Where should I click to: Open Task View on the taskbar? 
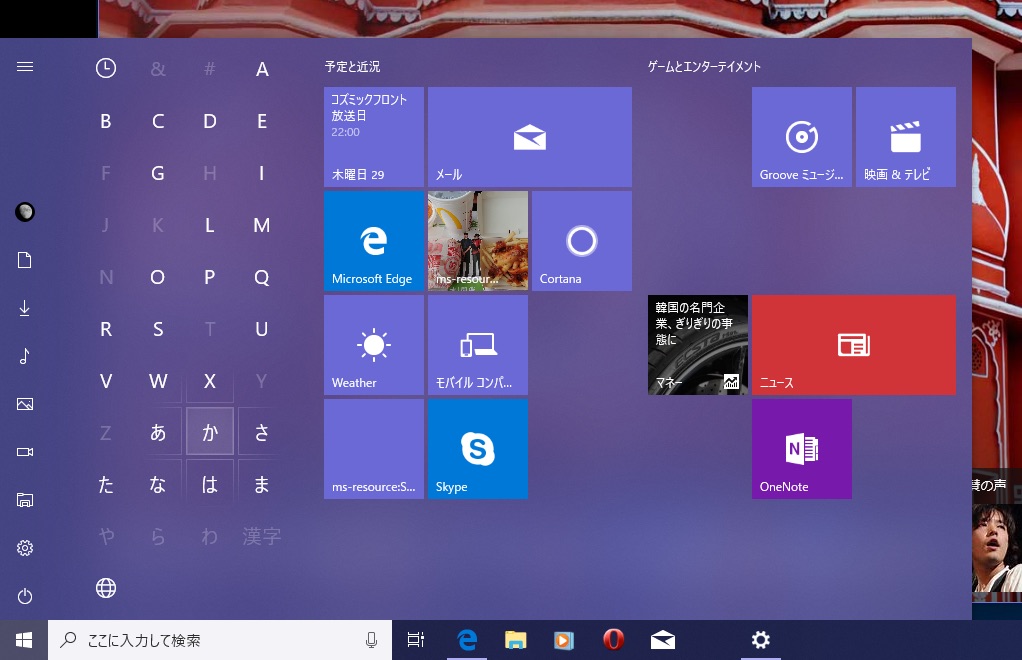[x=416, y=640]
